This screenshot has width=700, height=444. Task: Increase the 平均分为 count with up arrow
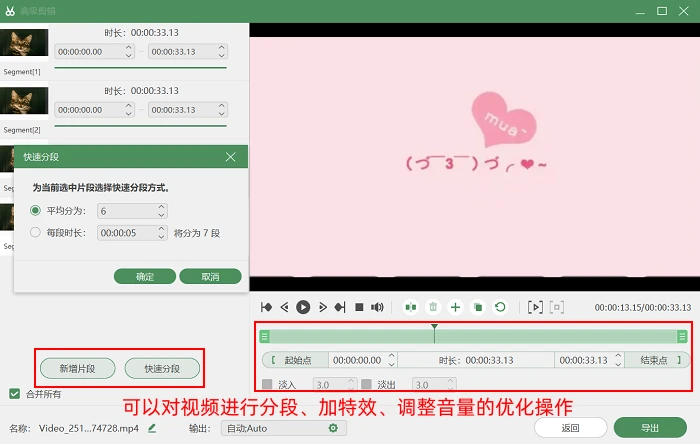[x=162, y=207]
